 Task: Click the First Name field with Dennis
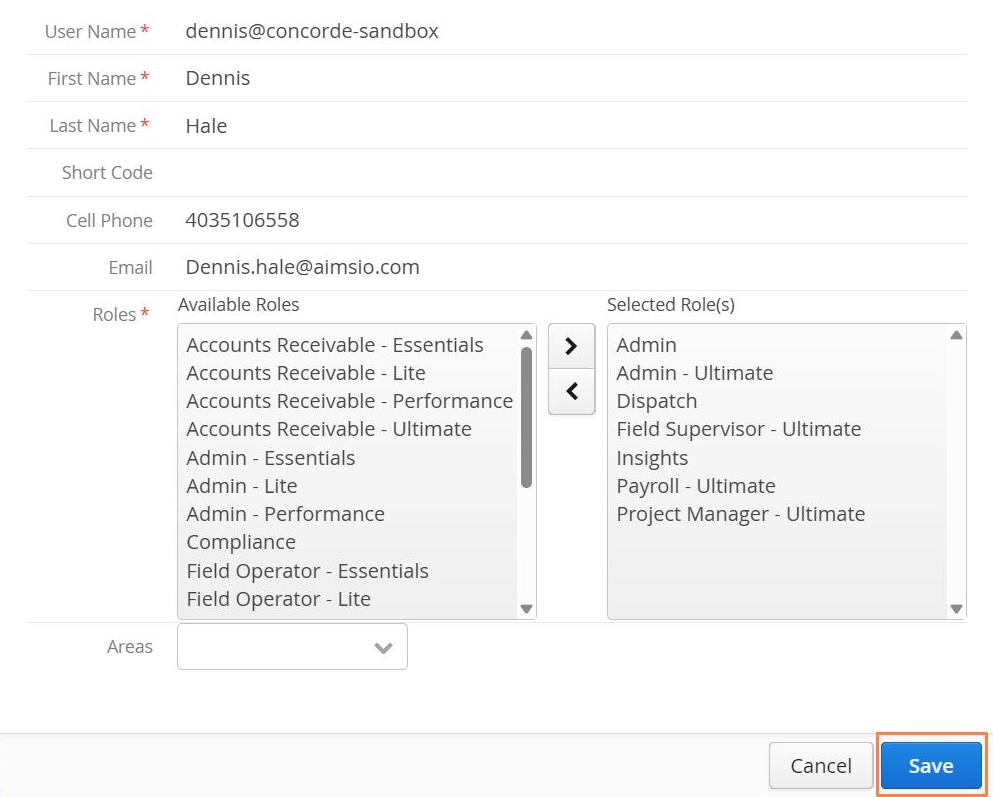[573, 78]
